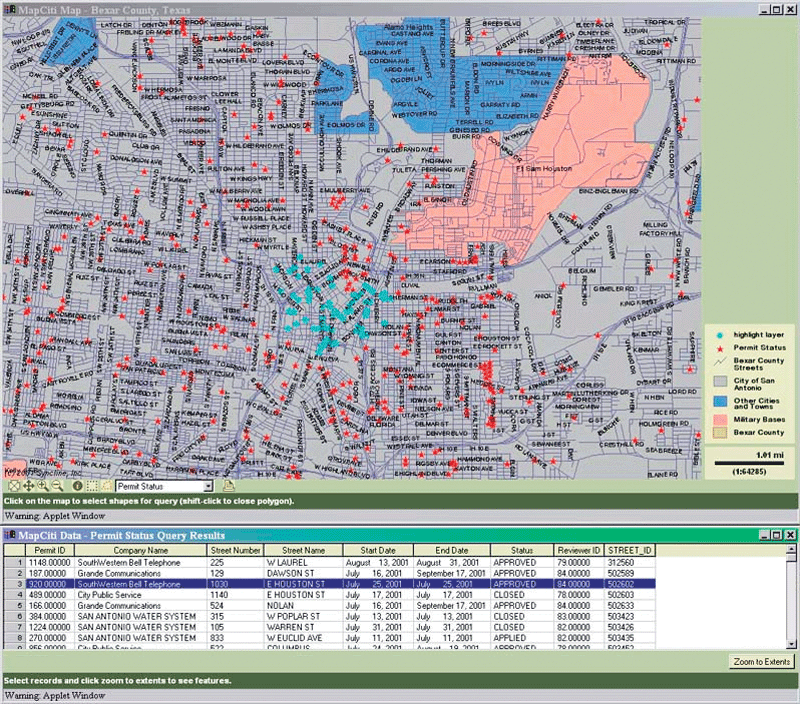Click the STREET_ID column header
The height and width of the screenshot is (704, 800).
click(630, 550)
